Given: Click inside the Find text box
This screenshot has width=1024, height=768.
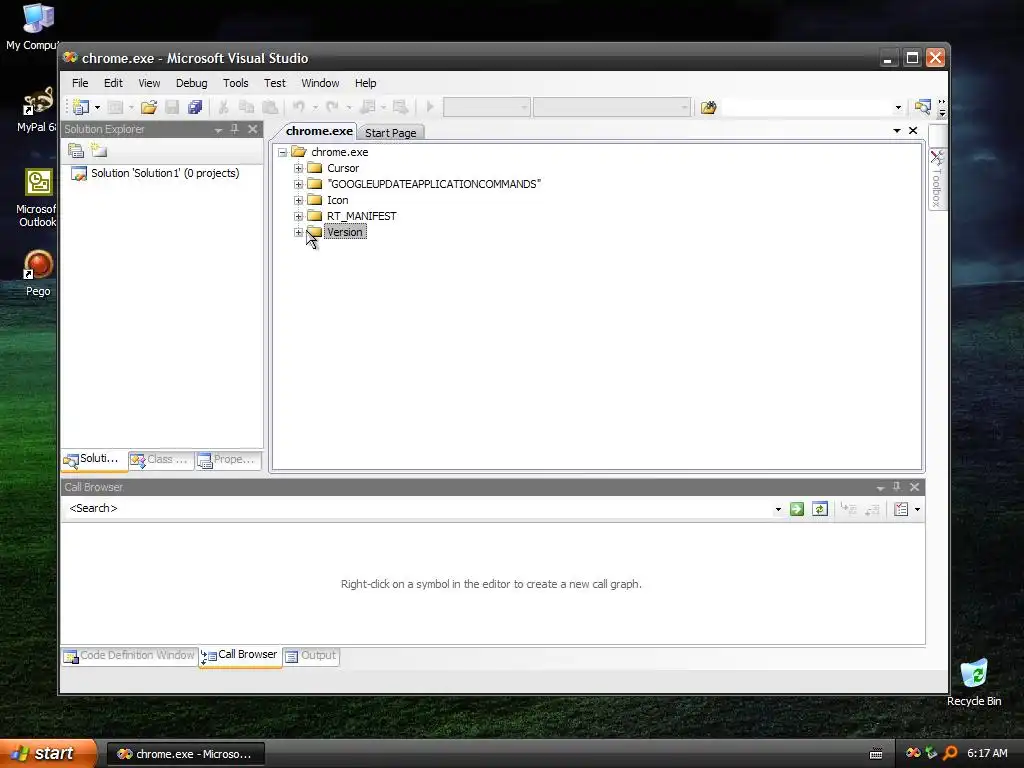Looking at the screenshot, I should point(807,108).
